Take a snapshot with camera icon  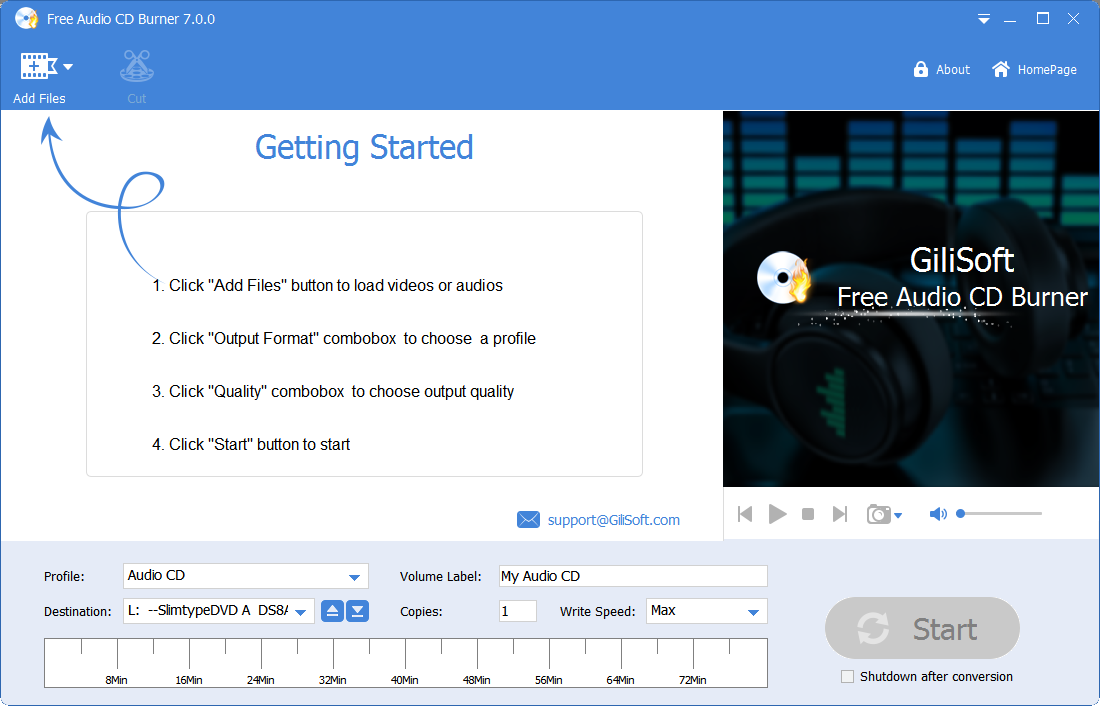click(x=878, y=514)
